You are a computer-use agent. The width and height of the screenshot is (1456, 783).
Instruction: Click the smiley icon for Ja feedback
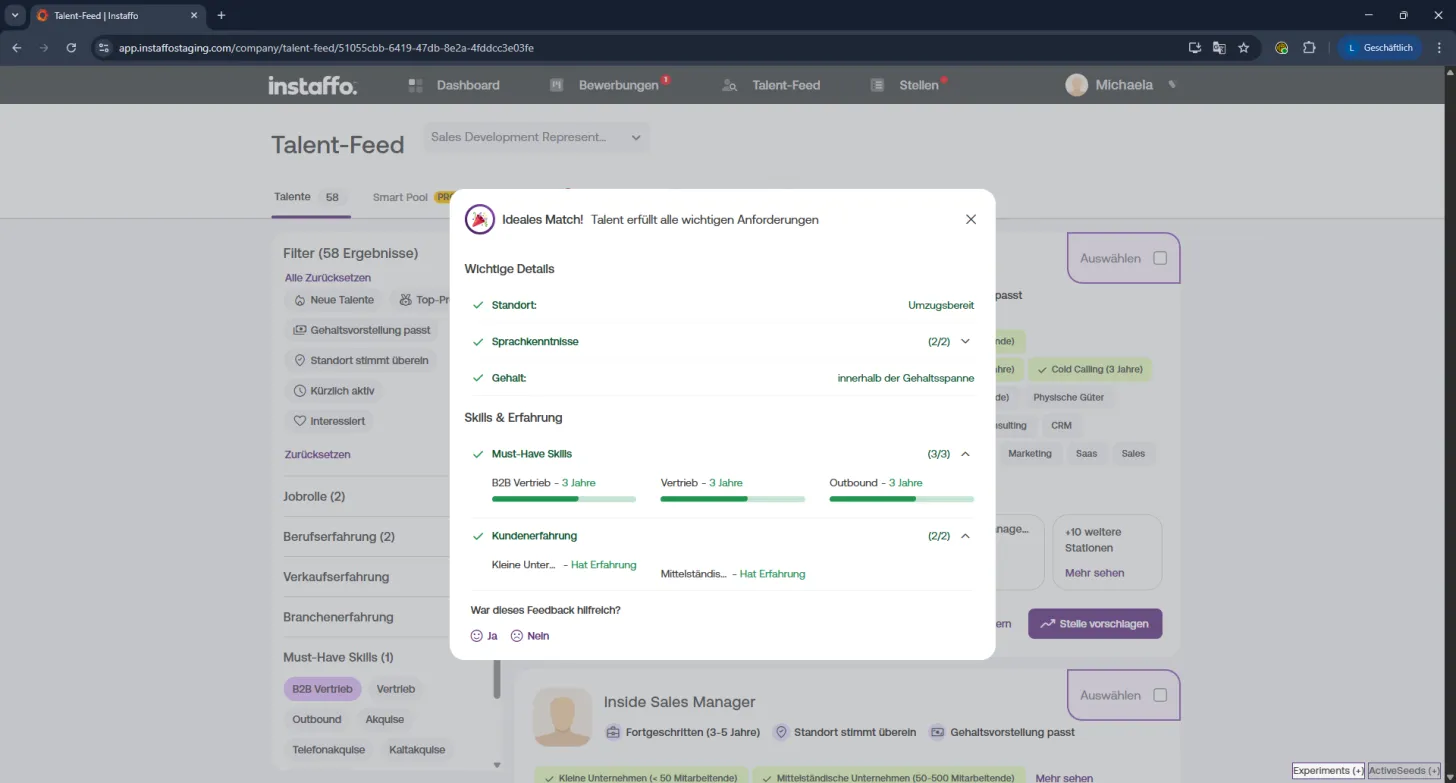point(477,636)
